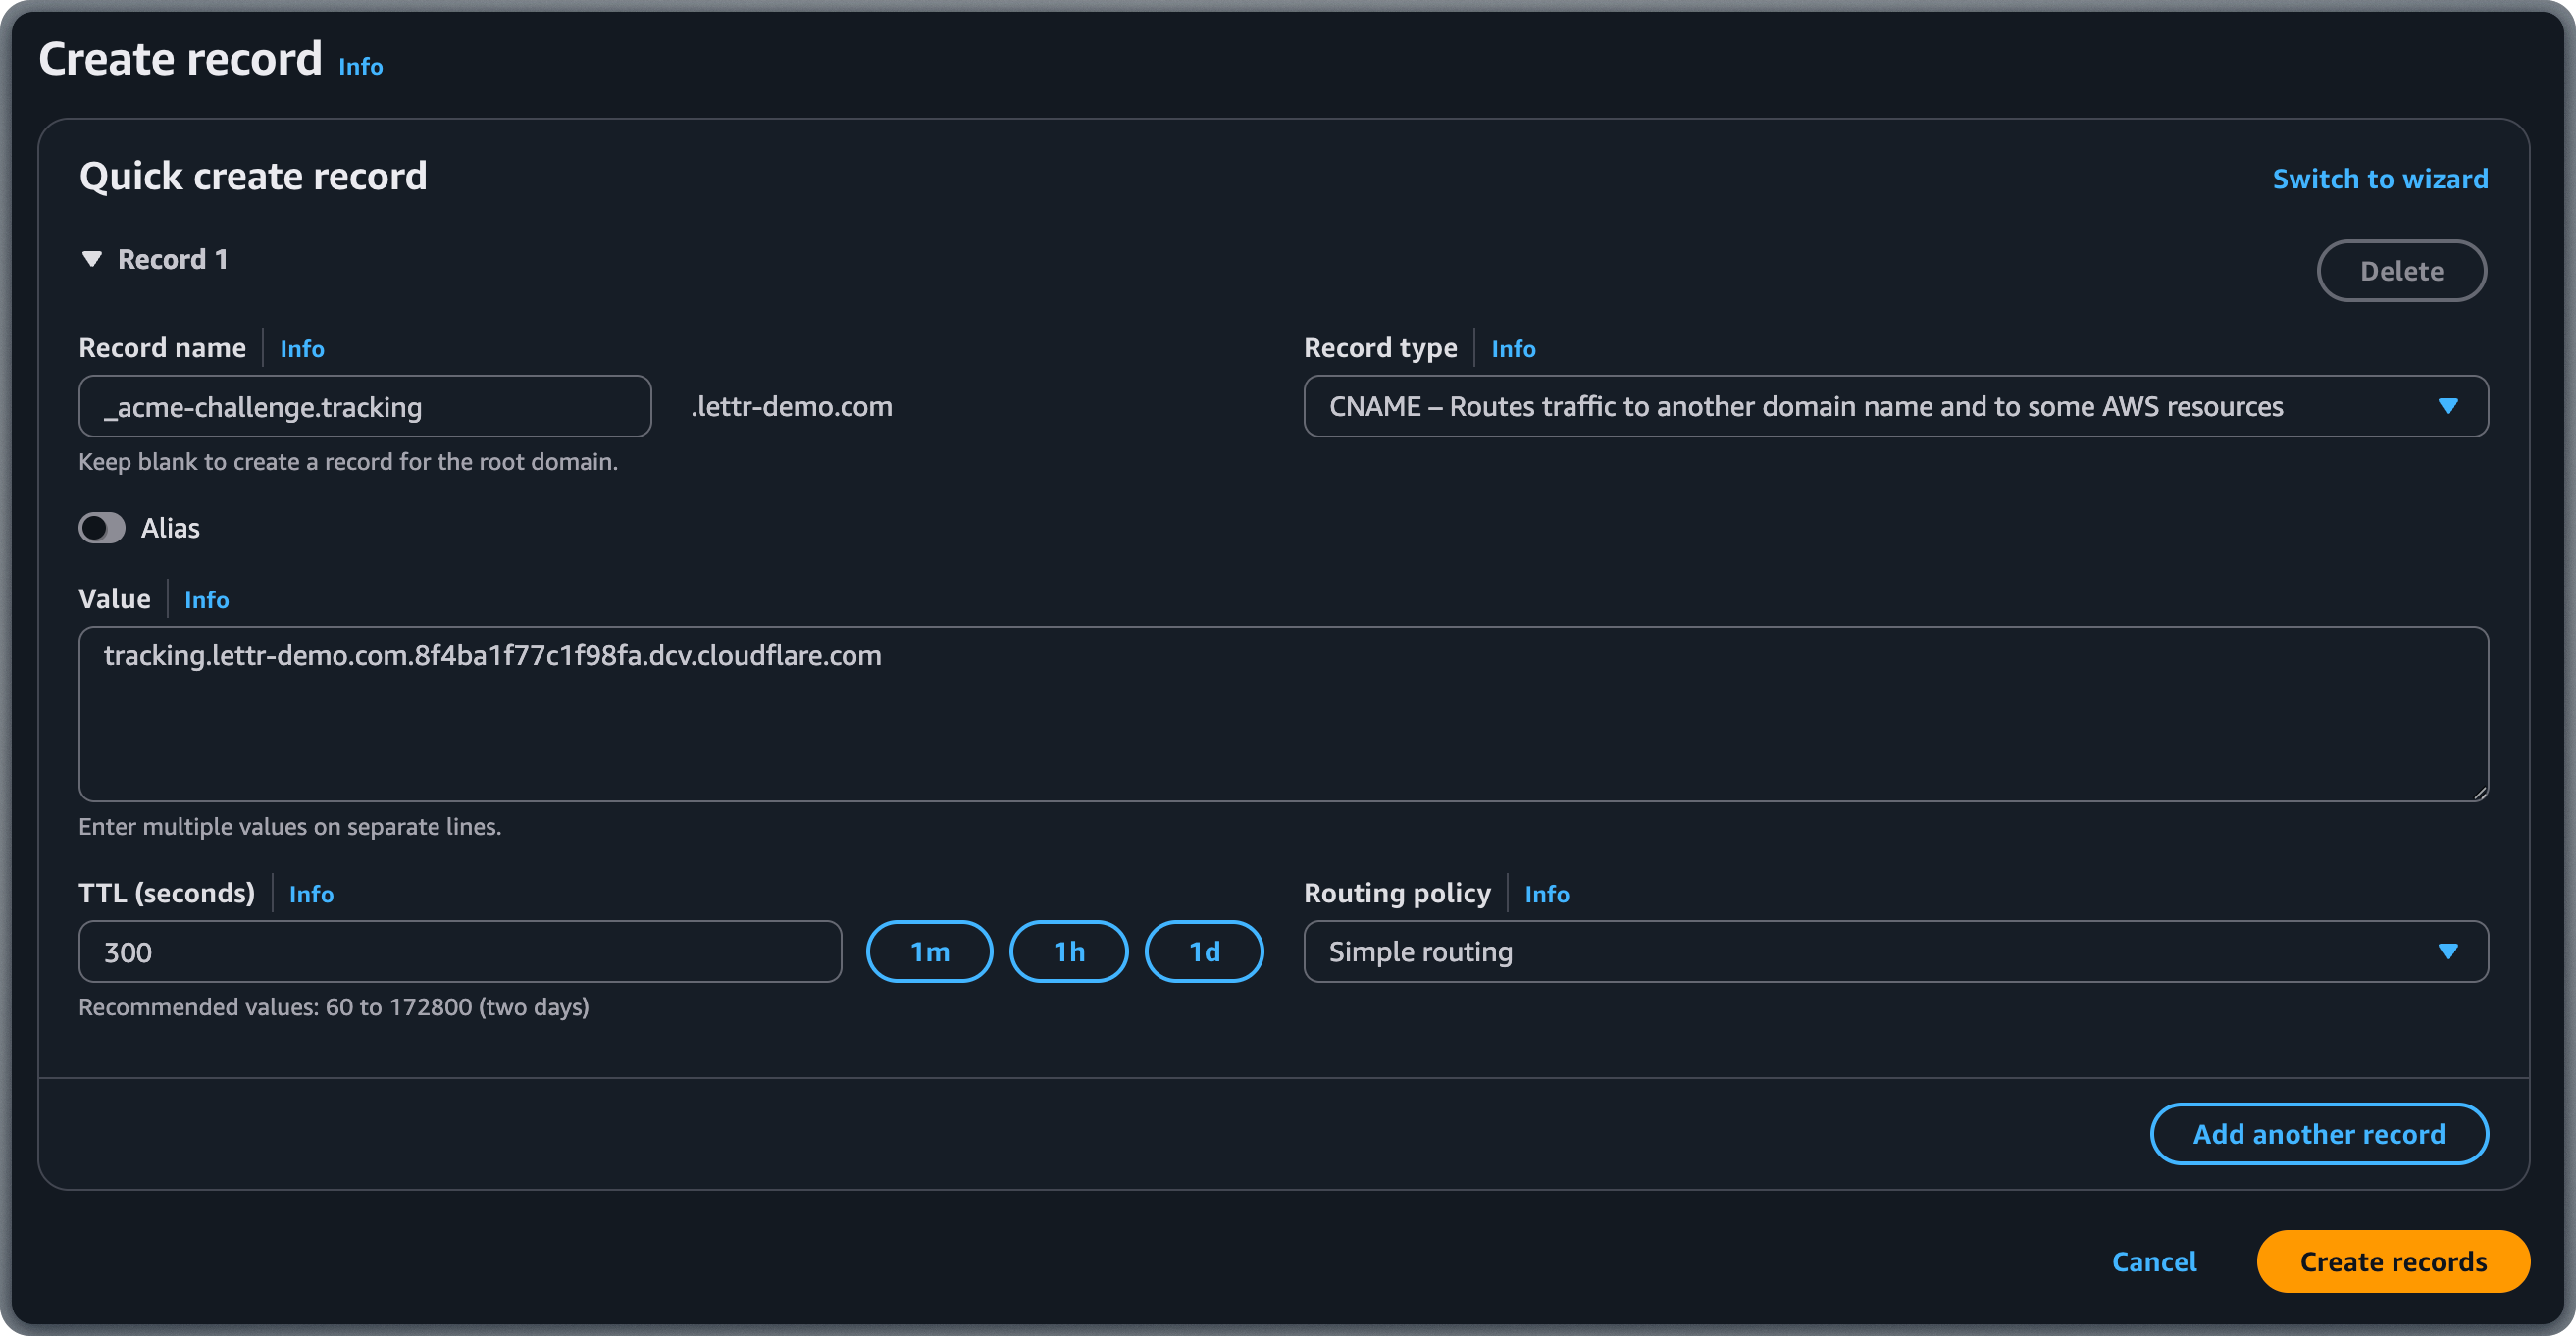Set TTL to 1m using preset button
The height and width of the screenshot is (1336, 2576).
(x=929, y=951)
